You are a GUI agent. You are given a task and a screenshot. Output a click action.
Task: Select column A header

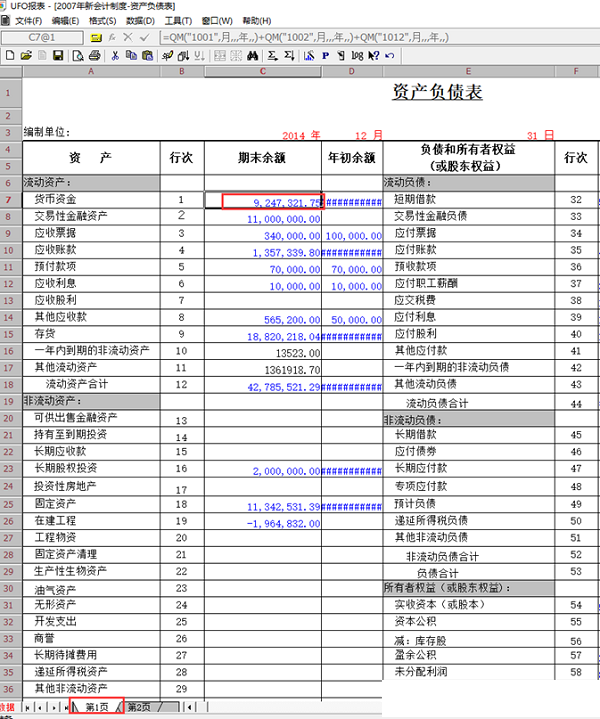tap(91, 71)
